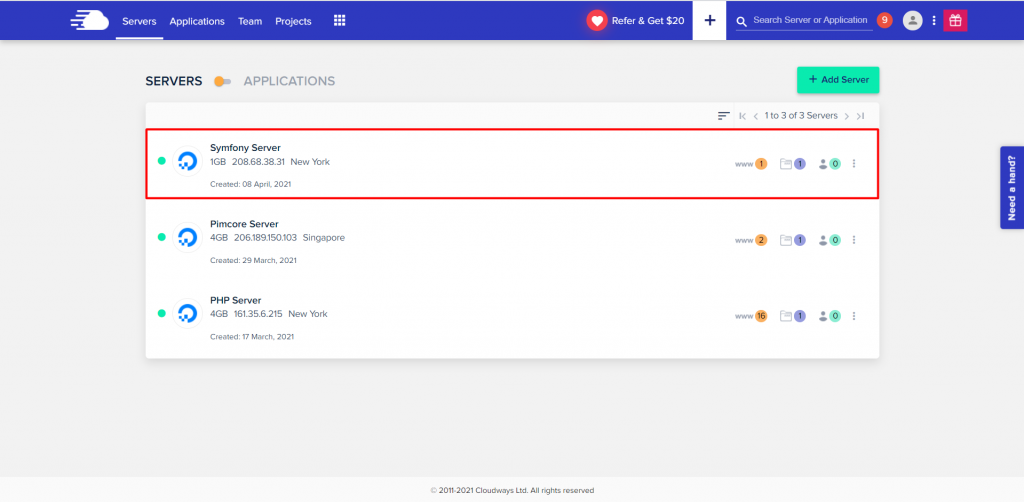Open the user profile avatar

pos(912,20)
